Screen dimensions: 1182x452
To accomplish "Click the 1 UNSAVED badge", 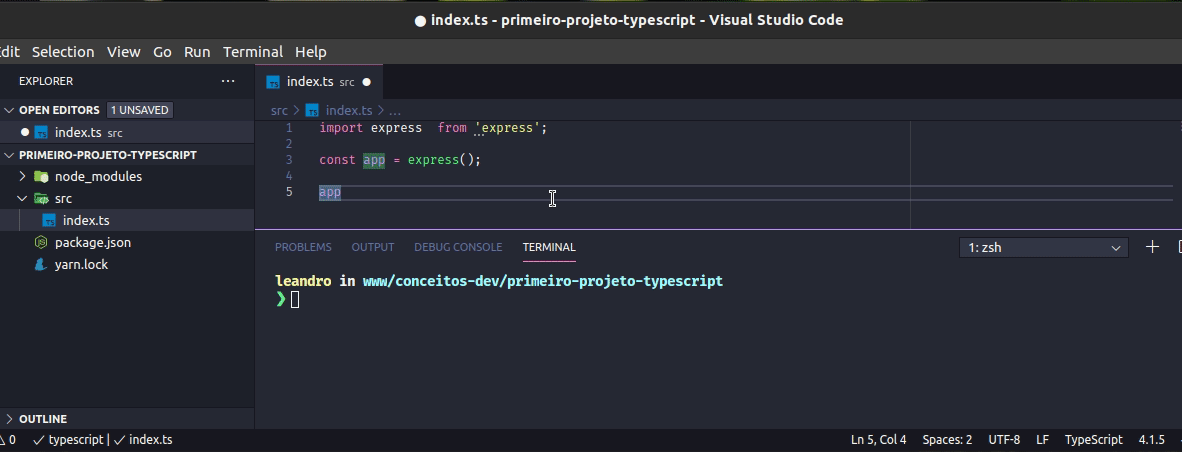I will (140, 110).
